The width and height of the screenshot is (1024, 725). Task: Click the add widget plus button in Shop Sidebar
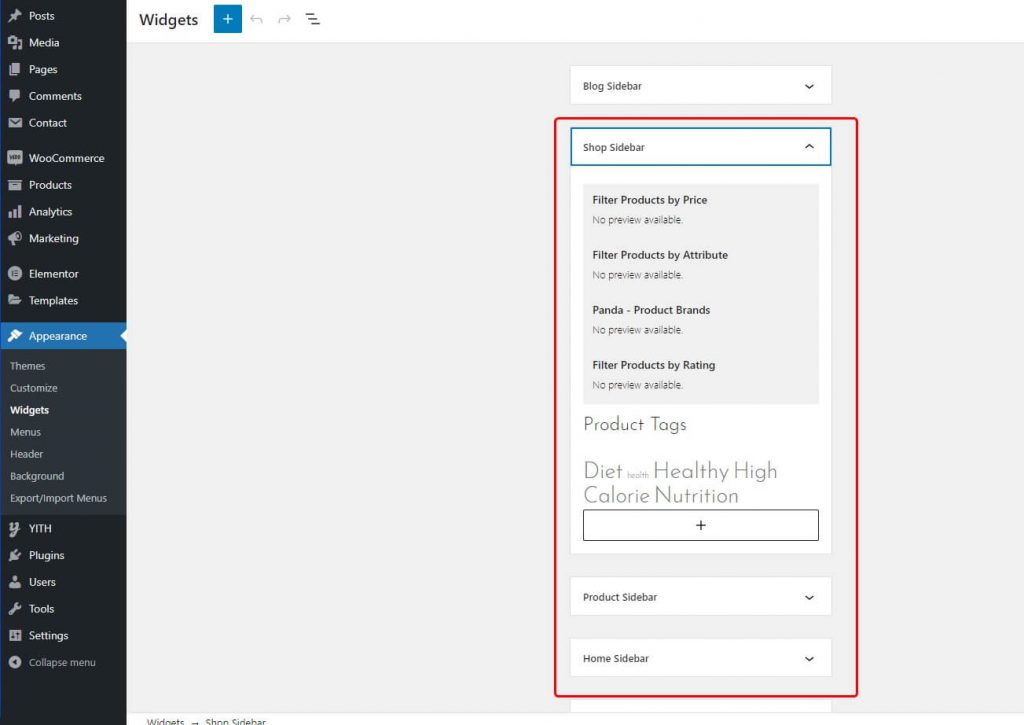point(700,525)
